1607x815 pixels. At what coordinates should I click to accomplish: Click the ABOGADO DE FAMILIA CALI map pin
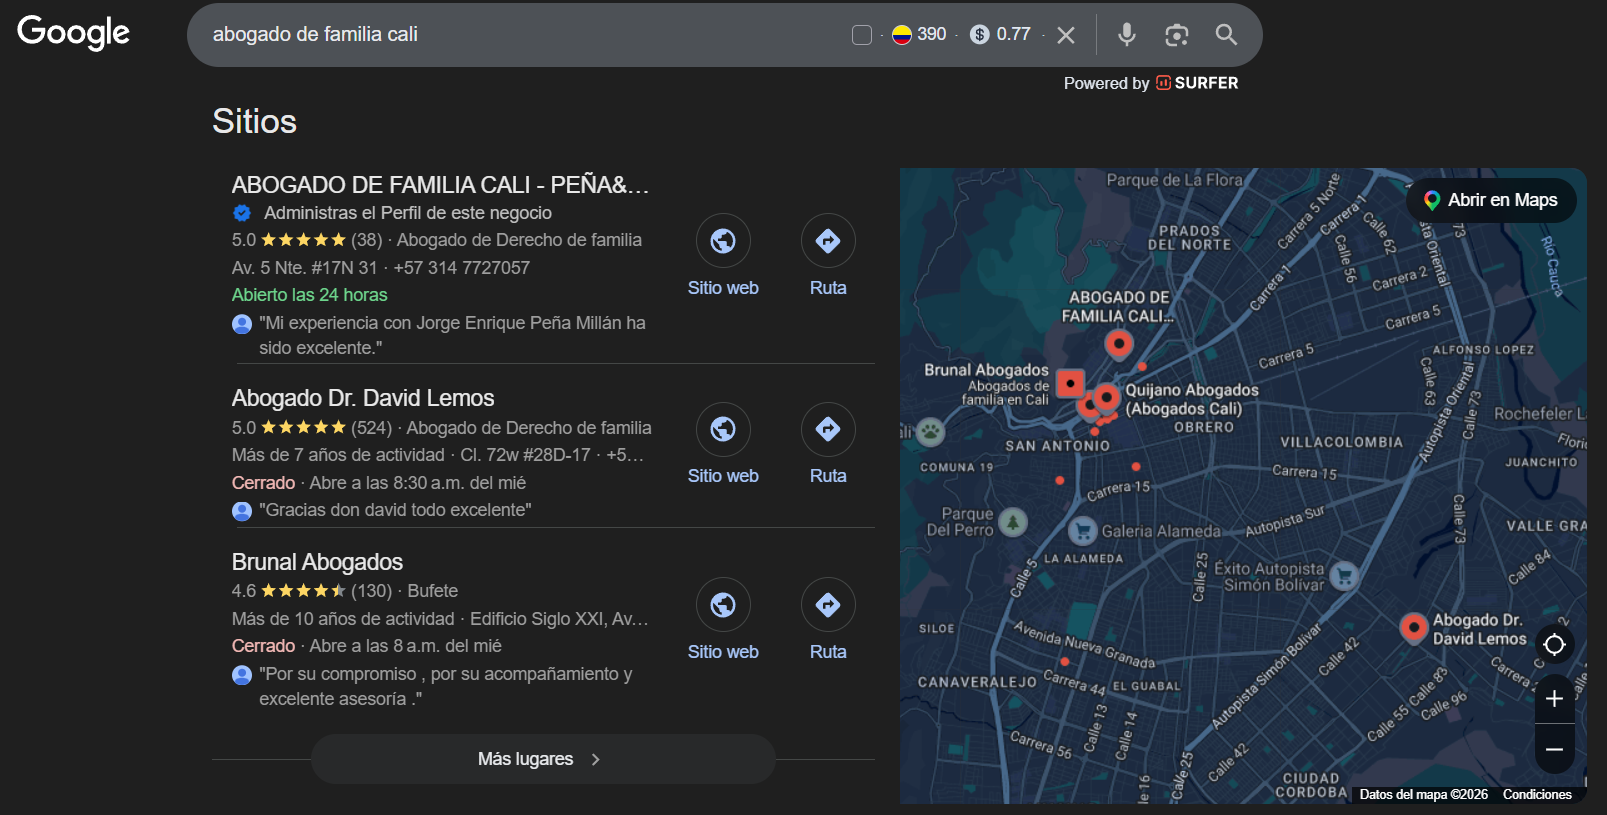click(x=1119, y=344)
